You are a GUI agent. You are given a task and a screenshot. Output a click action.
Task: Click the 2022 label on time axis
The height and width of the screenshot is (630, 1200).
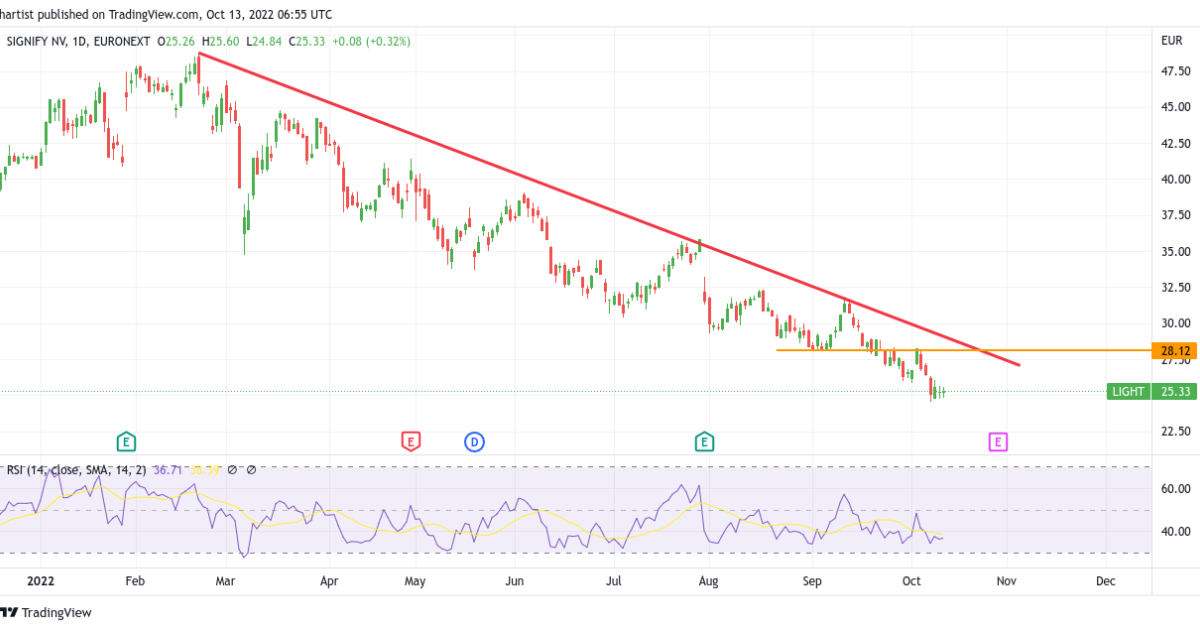pyautogui.click(x=41, y=580)
